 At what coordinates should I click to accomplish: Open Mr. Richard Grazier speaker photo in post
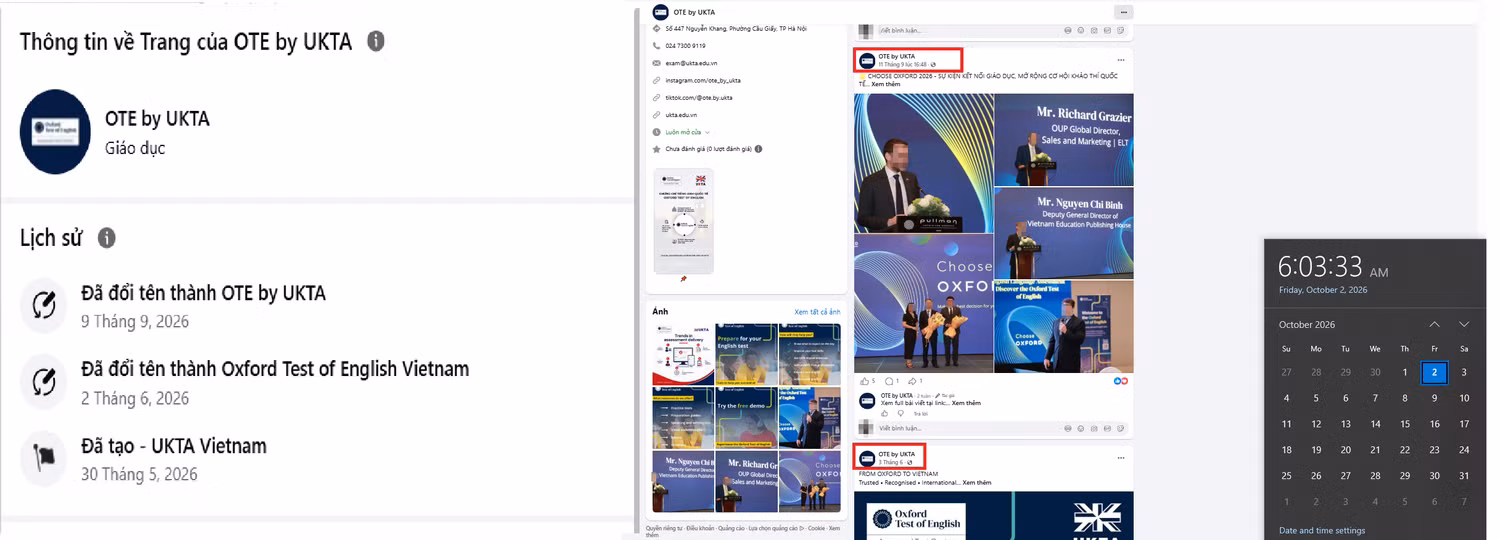[1064, 139]
